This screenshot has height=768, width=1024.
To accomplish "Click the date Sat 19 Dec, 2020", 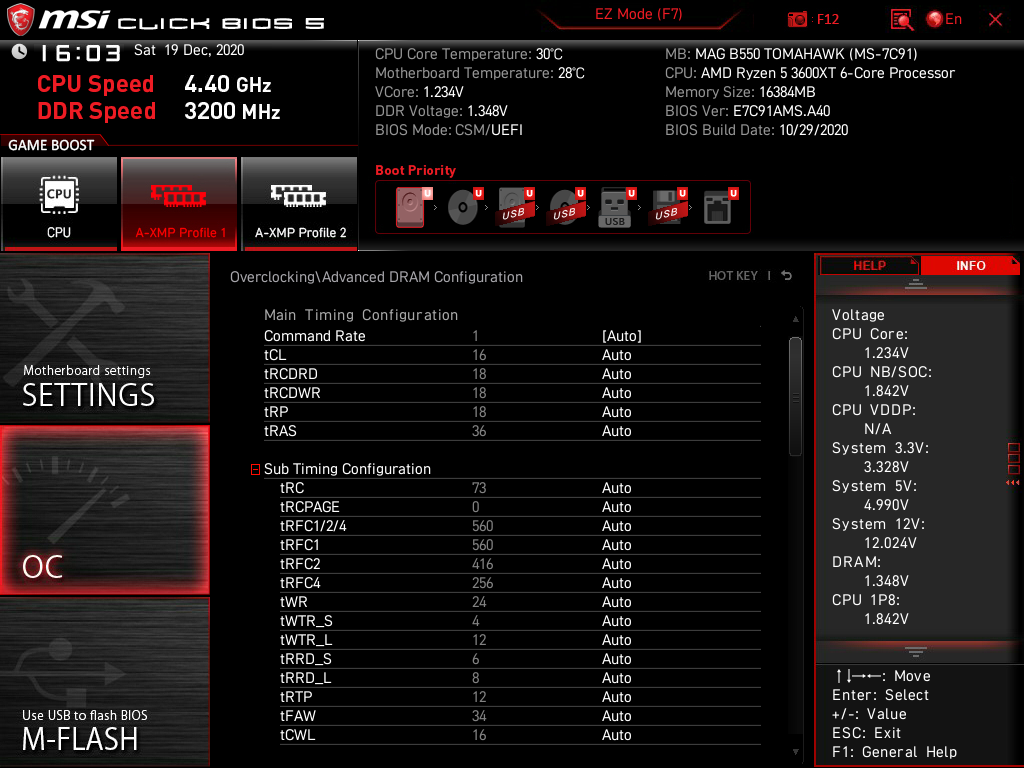I will 189,50.
